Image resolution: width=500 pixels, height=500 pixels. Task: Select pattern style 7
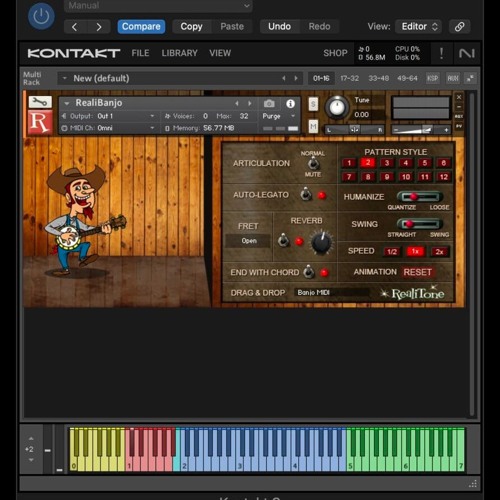349,177
